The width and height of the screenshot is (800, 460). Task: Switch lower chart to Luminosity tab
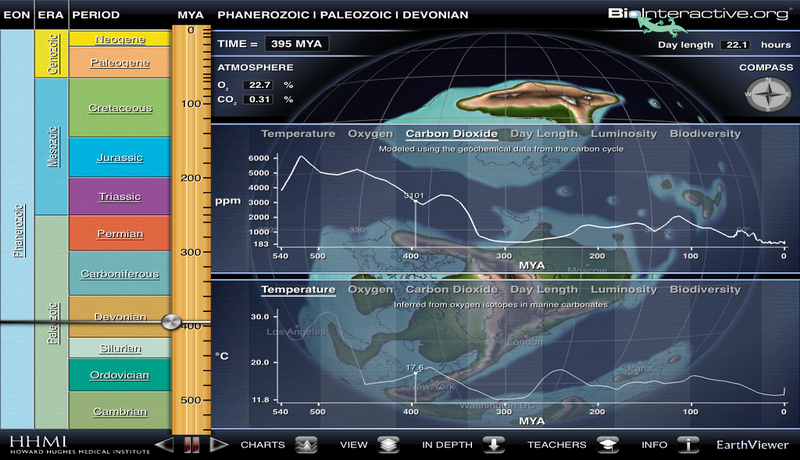(623, 290)
